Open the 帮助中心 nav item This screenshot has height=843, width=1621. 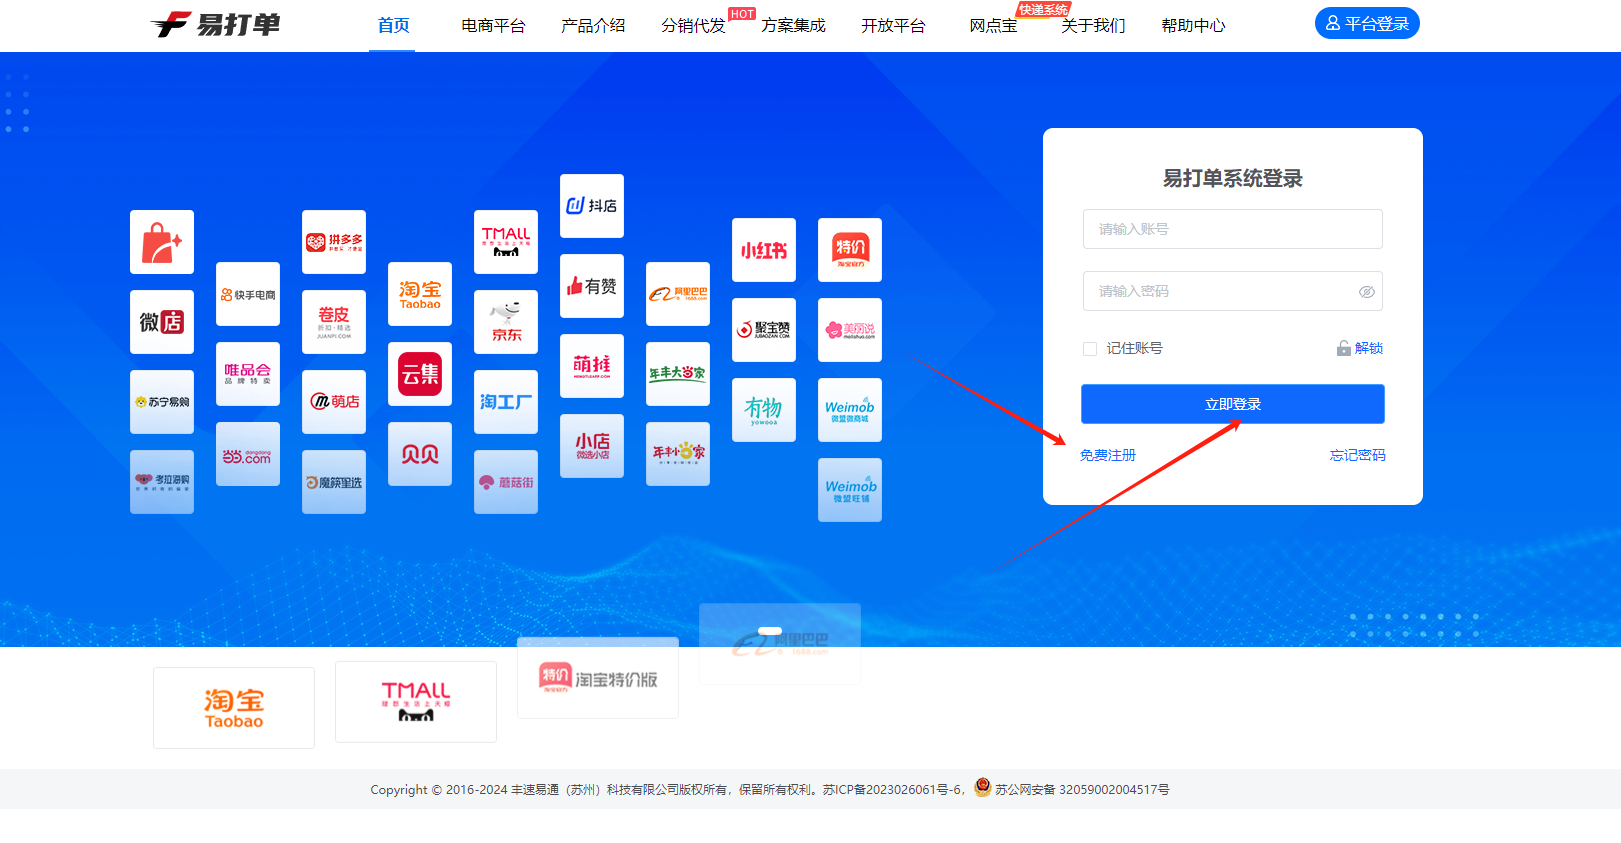pos(1193,25)
